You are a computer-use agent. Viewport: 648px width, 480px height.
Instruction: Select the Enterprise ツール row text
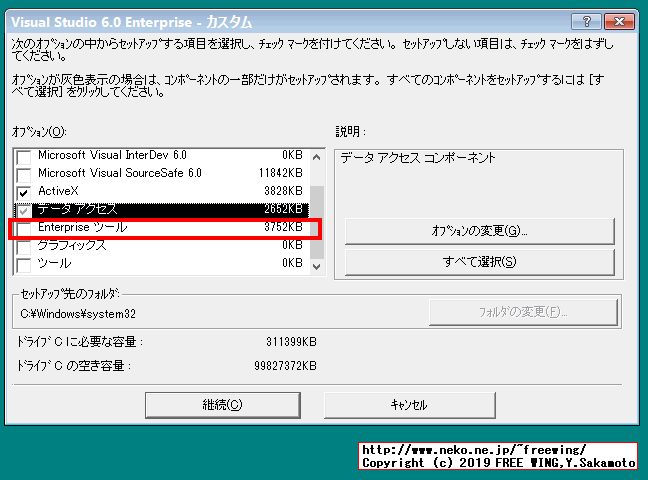coord(83,227)
